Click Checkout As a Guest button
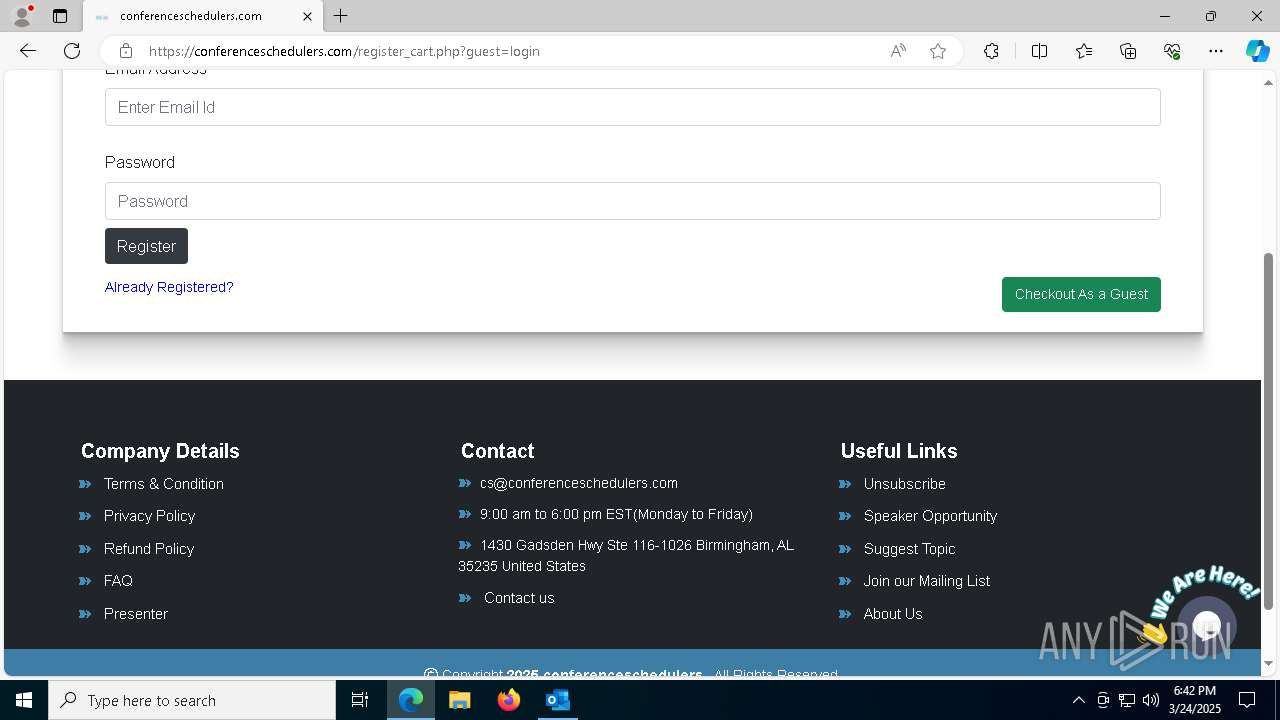 (1081, 294)
